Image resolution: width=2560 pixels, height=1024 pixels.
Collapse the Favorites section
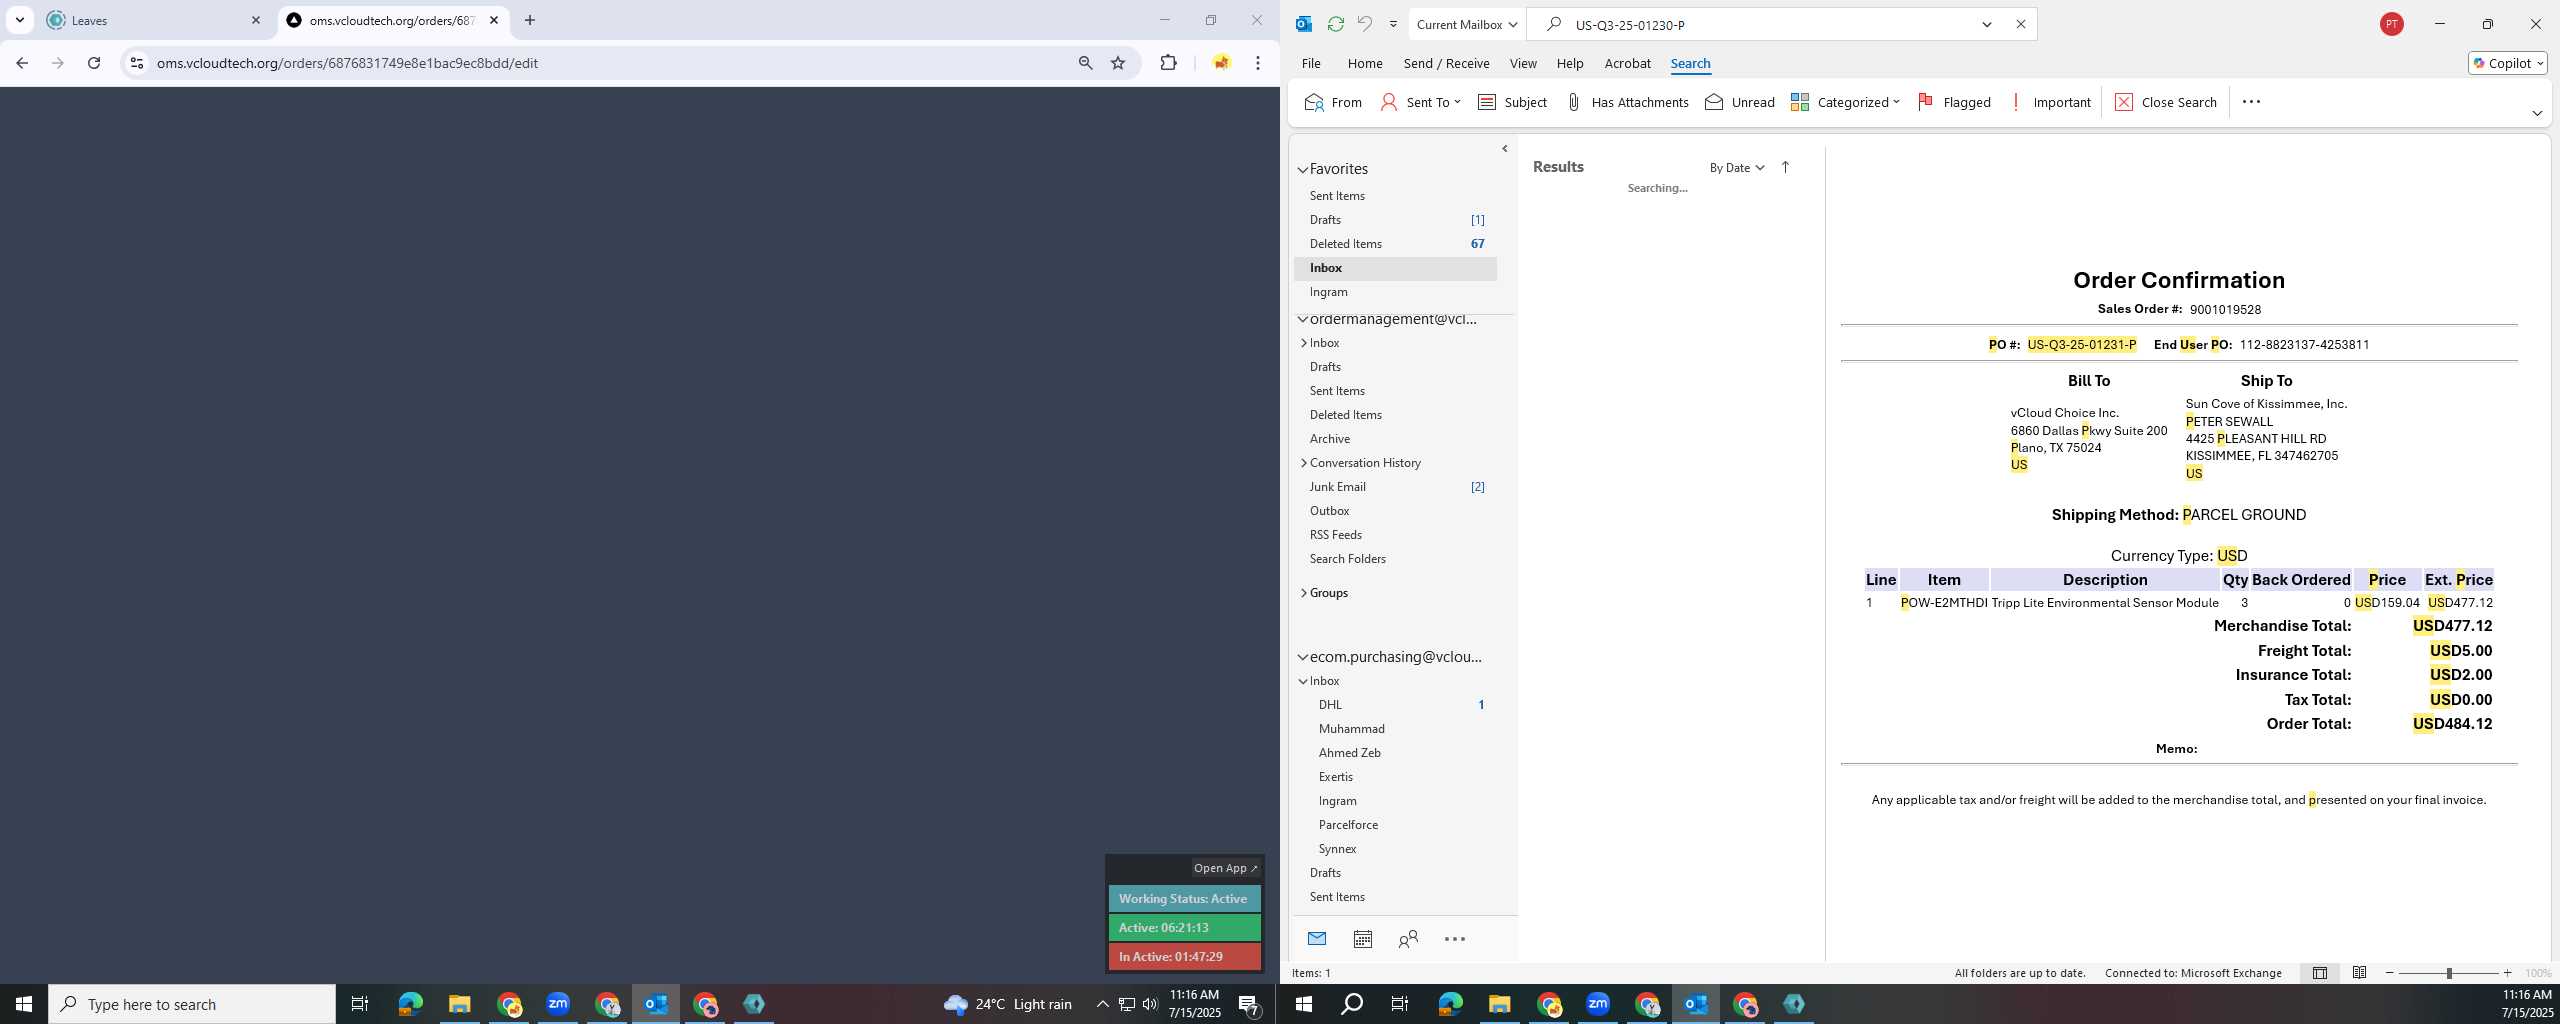click(1303, 170)
